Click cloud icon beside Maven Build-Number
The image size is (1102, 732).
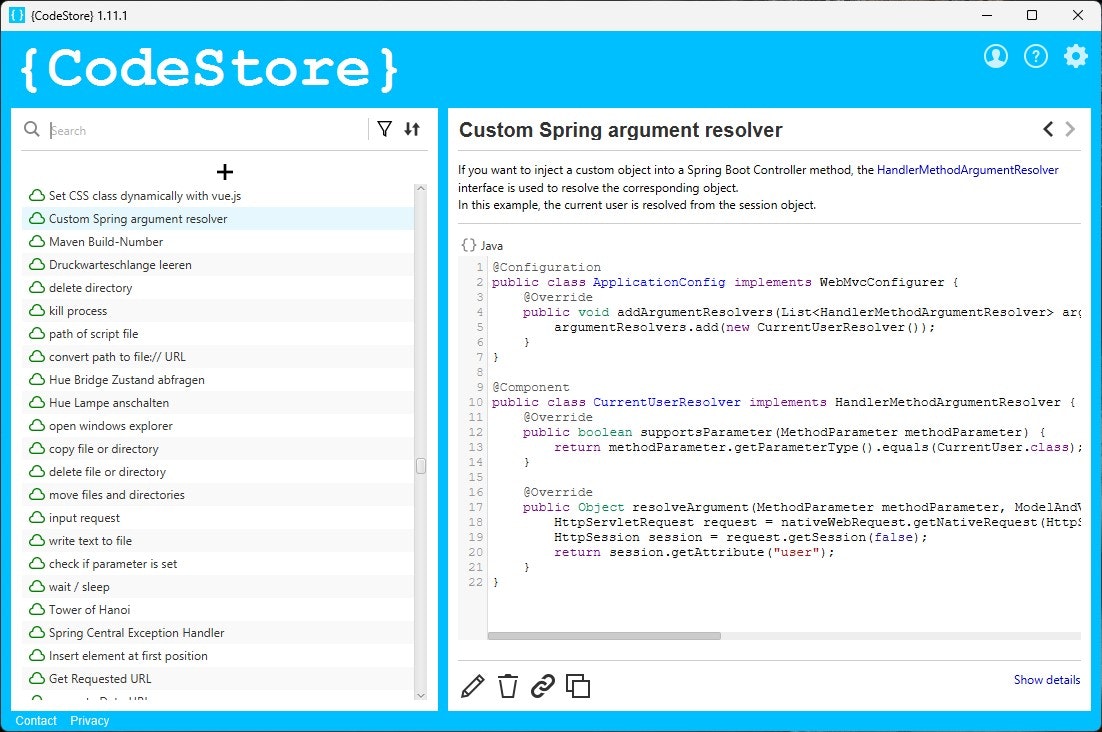point(37,242)
